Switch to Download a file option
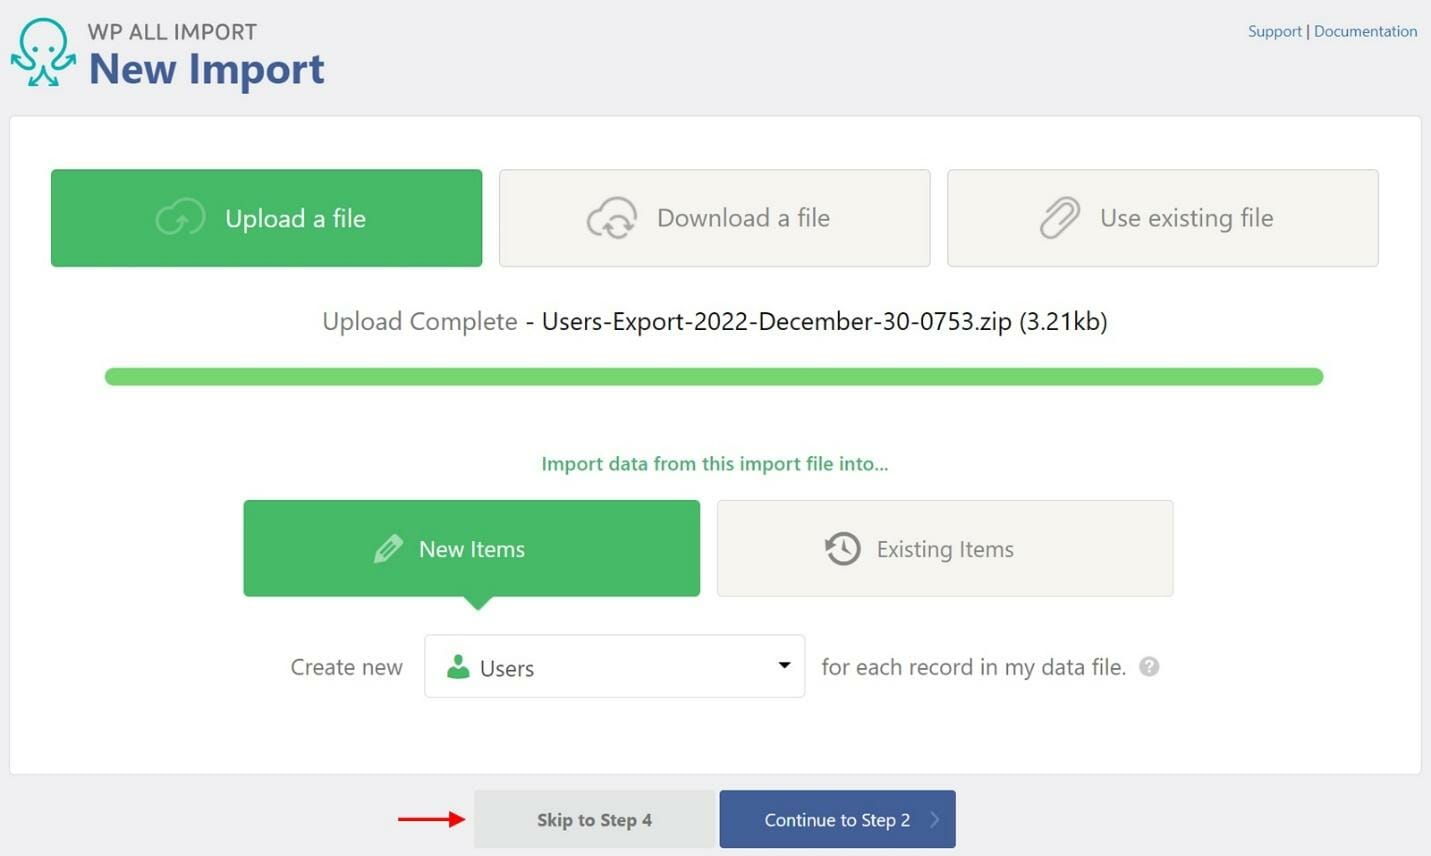The width and height of the screenshot is (1431, 856). (714, 218)
